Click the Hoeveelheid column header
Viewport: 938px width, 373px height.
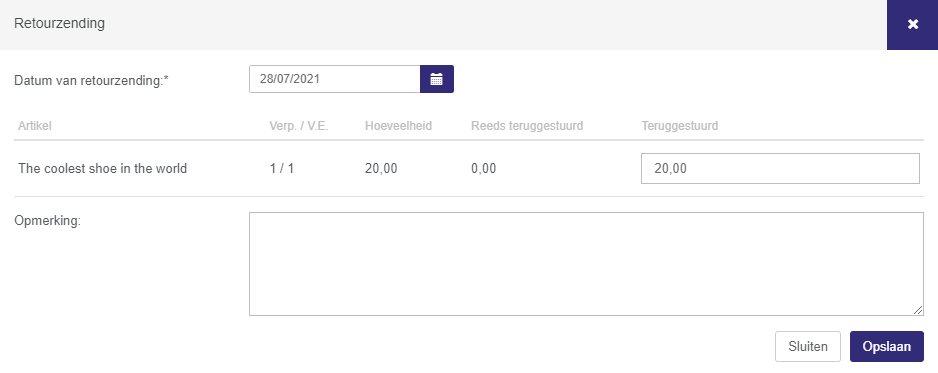click(x=398, y=126)
